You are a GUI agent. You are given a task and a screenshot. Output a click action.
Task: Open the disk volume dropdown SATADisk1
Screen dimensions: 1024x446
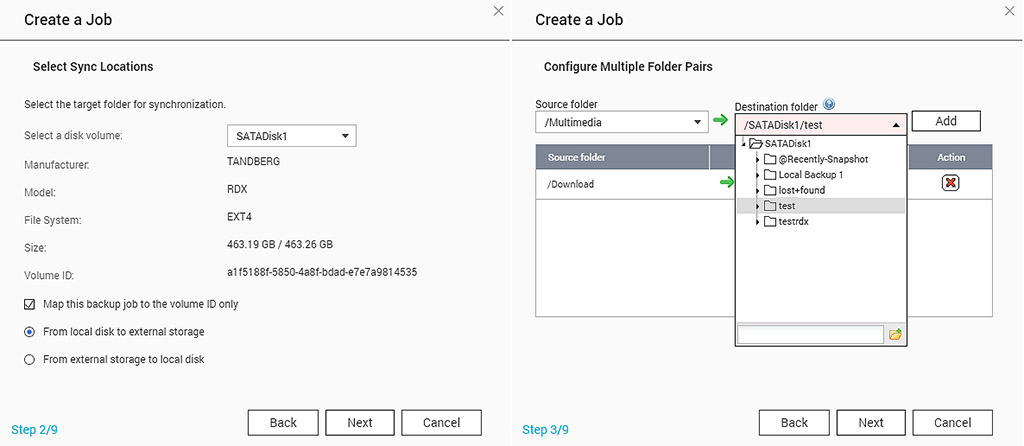pos(291,136)
